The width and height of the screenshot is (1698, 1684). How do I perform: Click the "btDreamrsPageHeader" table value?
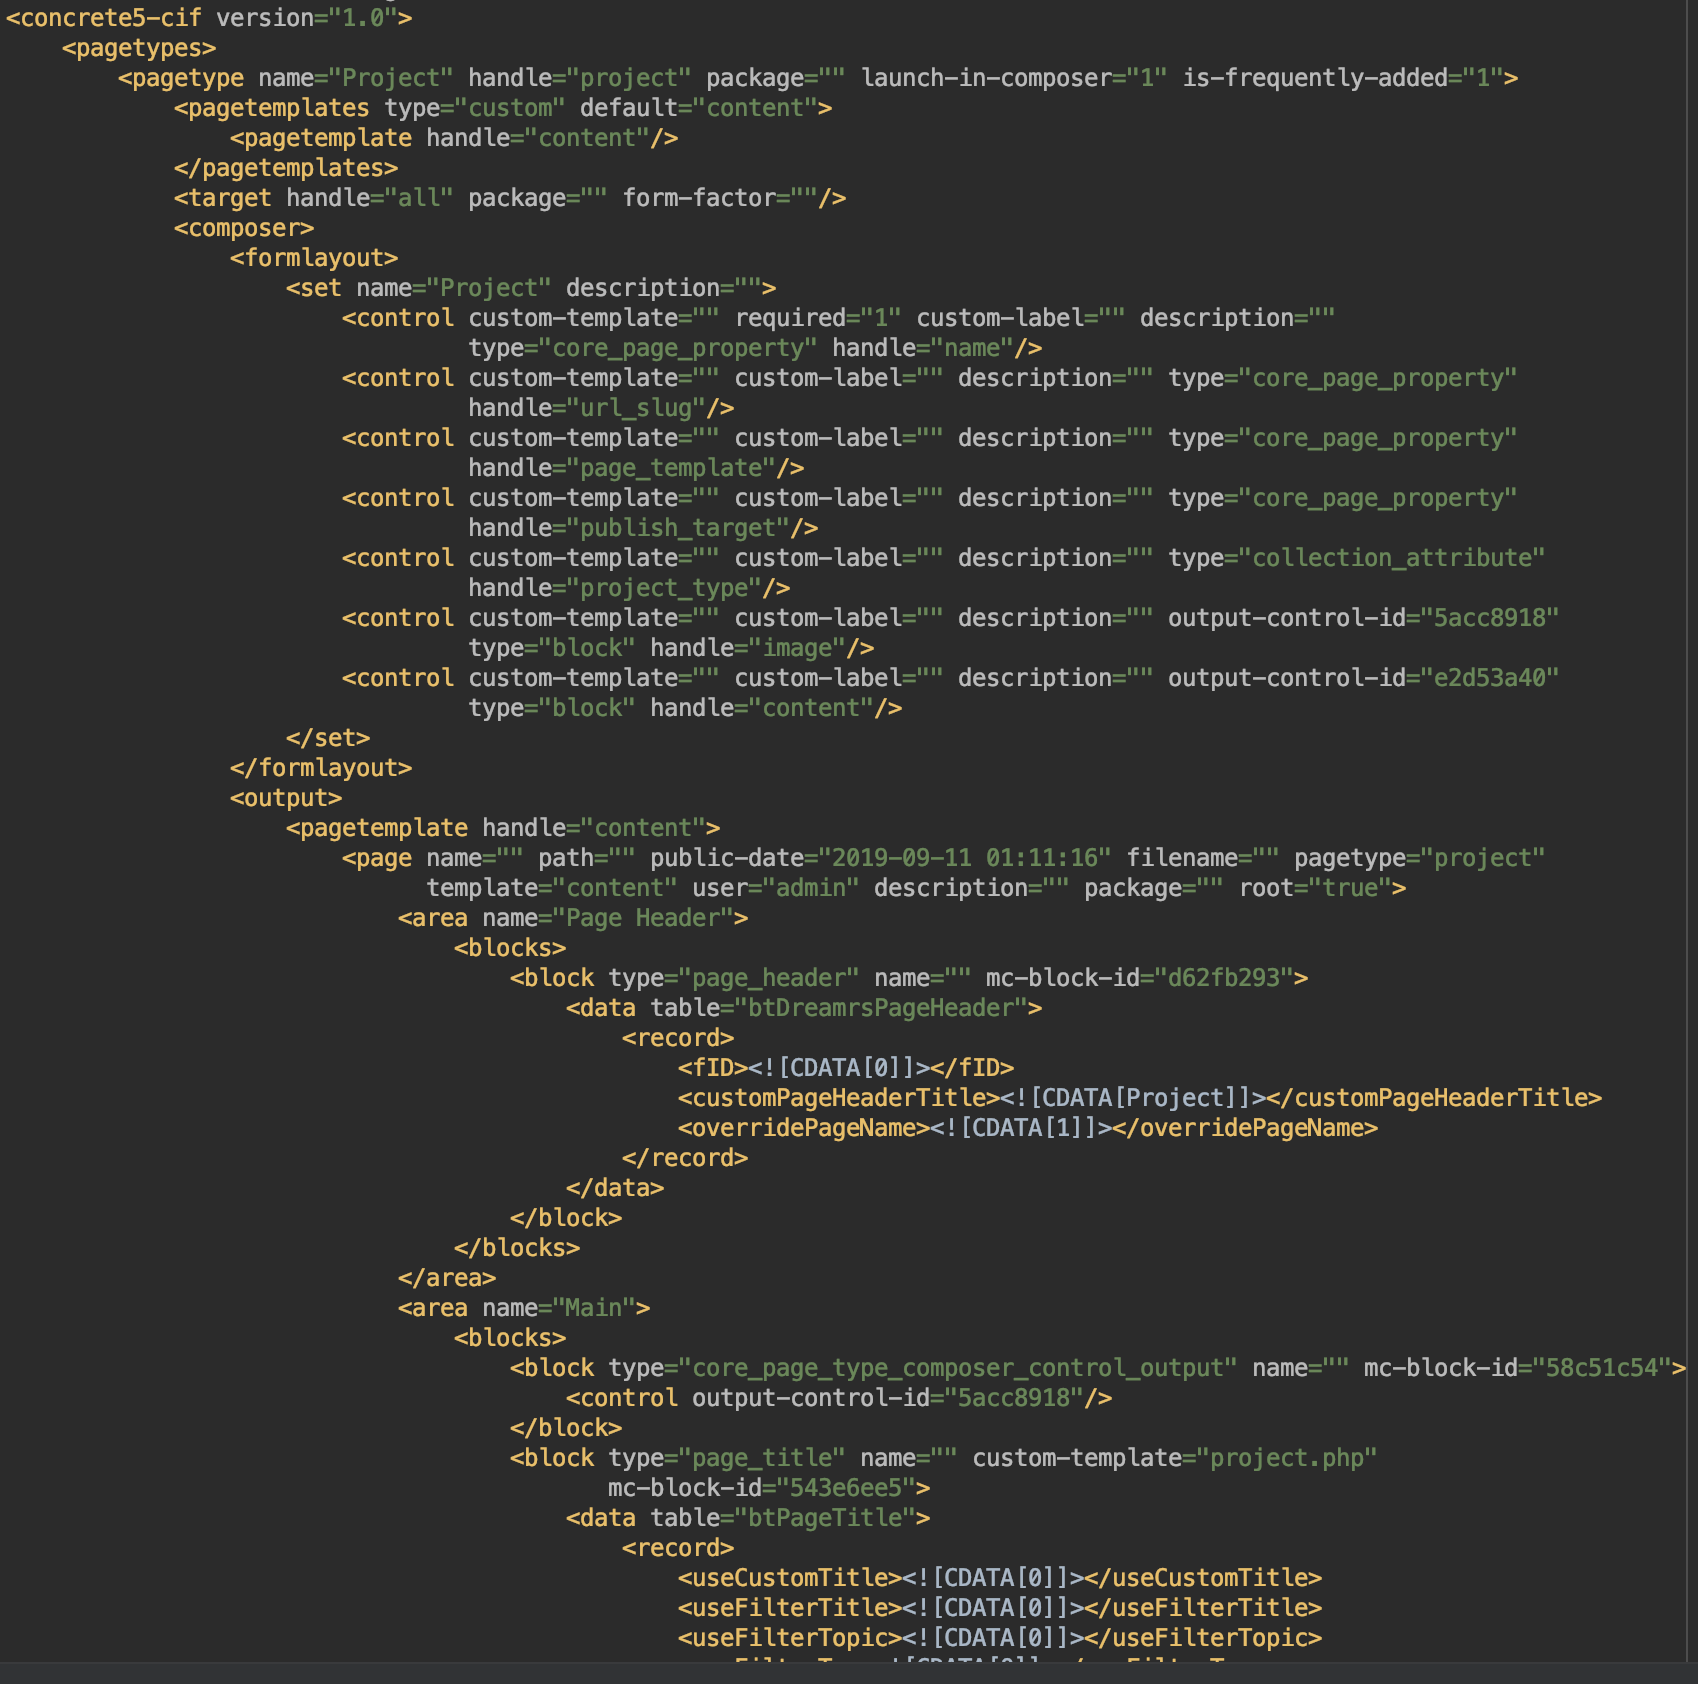point(887,1008)
